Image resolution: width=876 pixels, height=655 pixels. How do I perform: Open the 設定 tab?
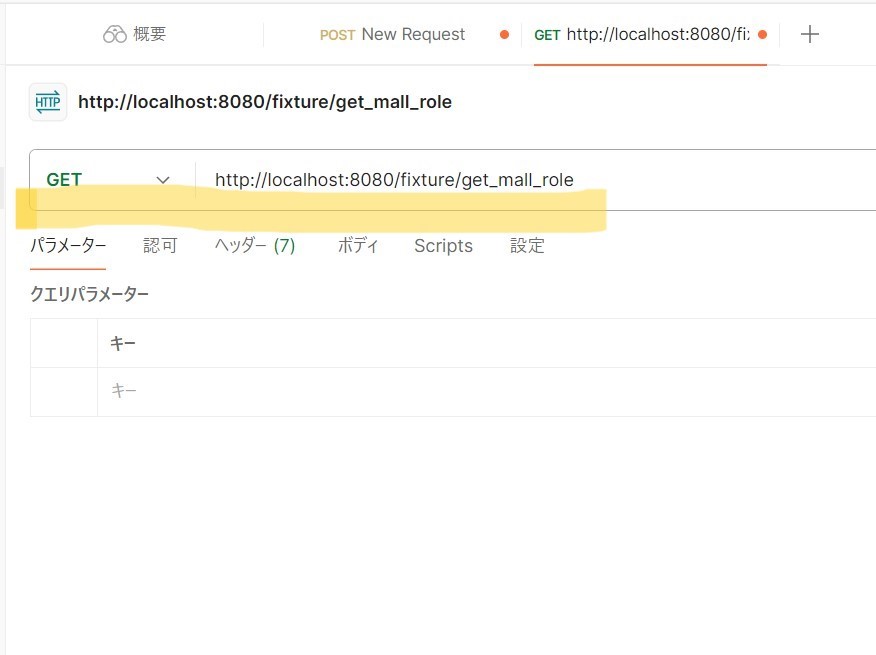pos(527,246)
